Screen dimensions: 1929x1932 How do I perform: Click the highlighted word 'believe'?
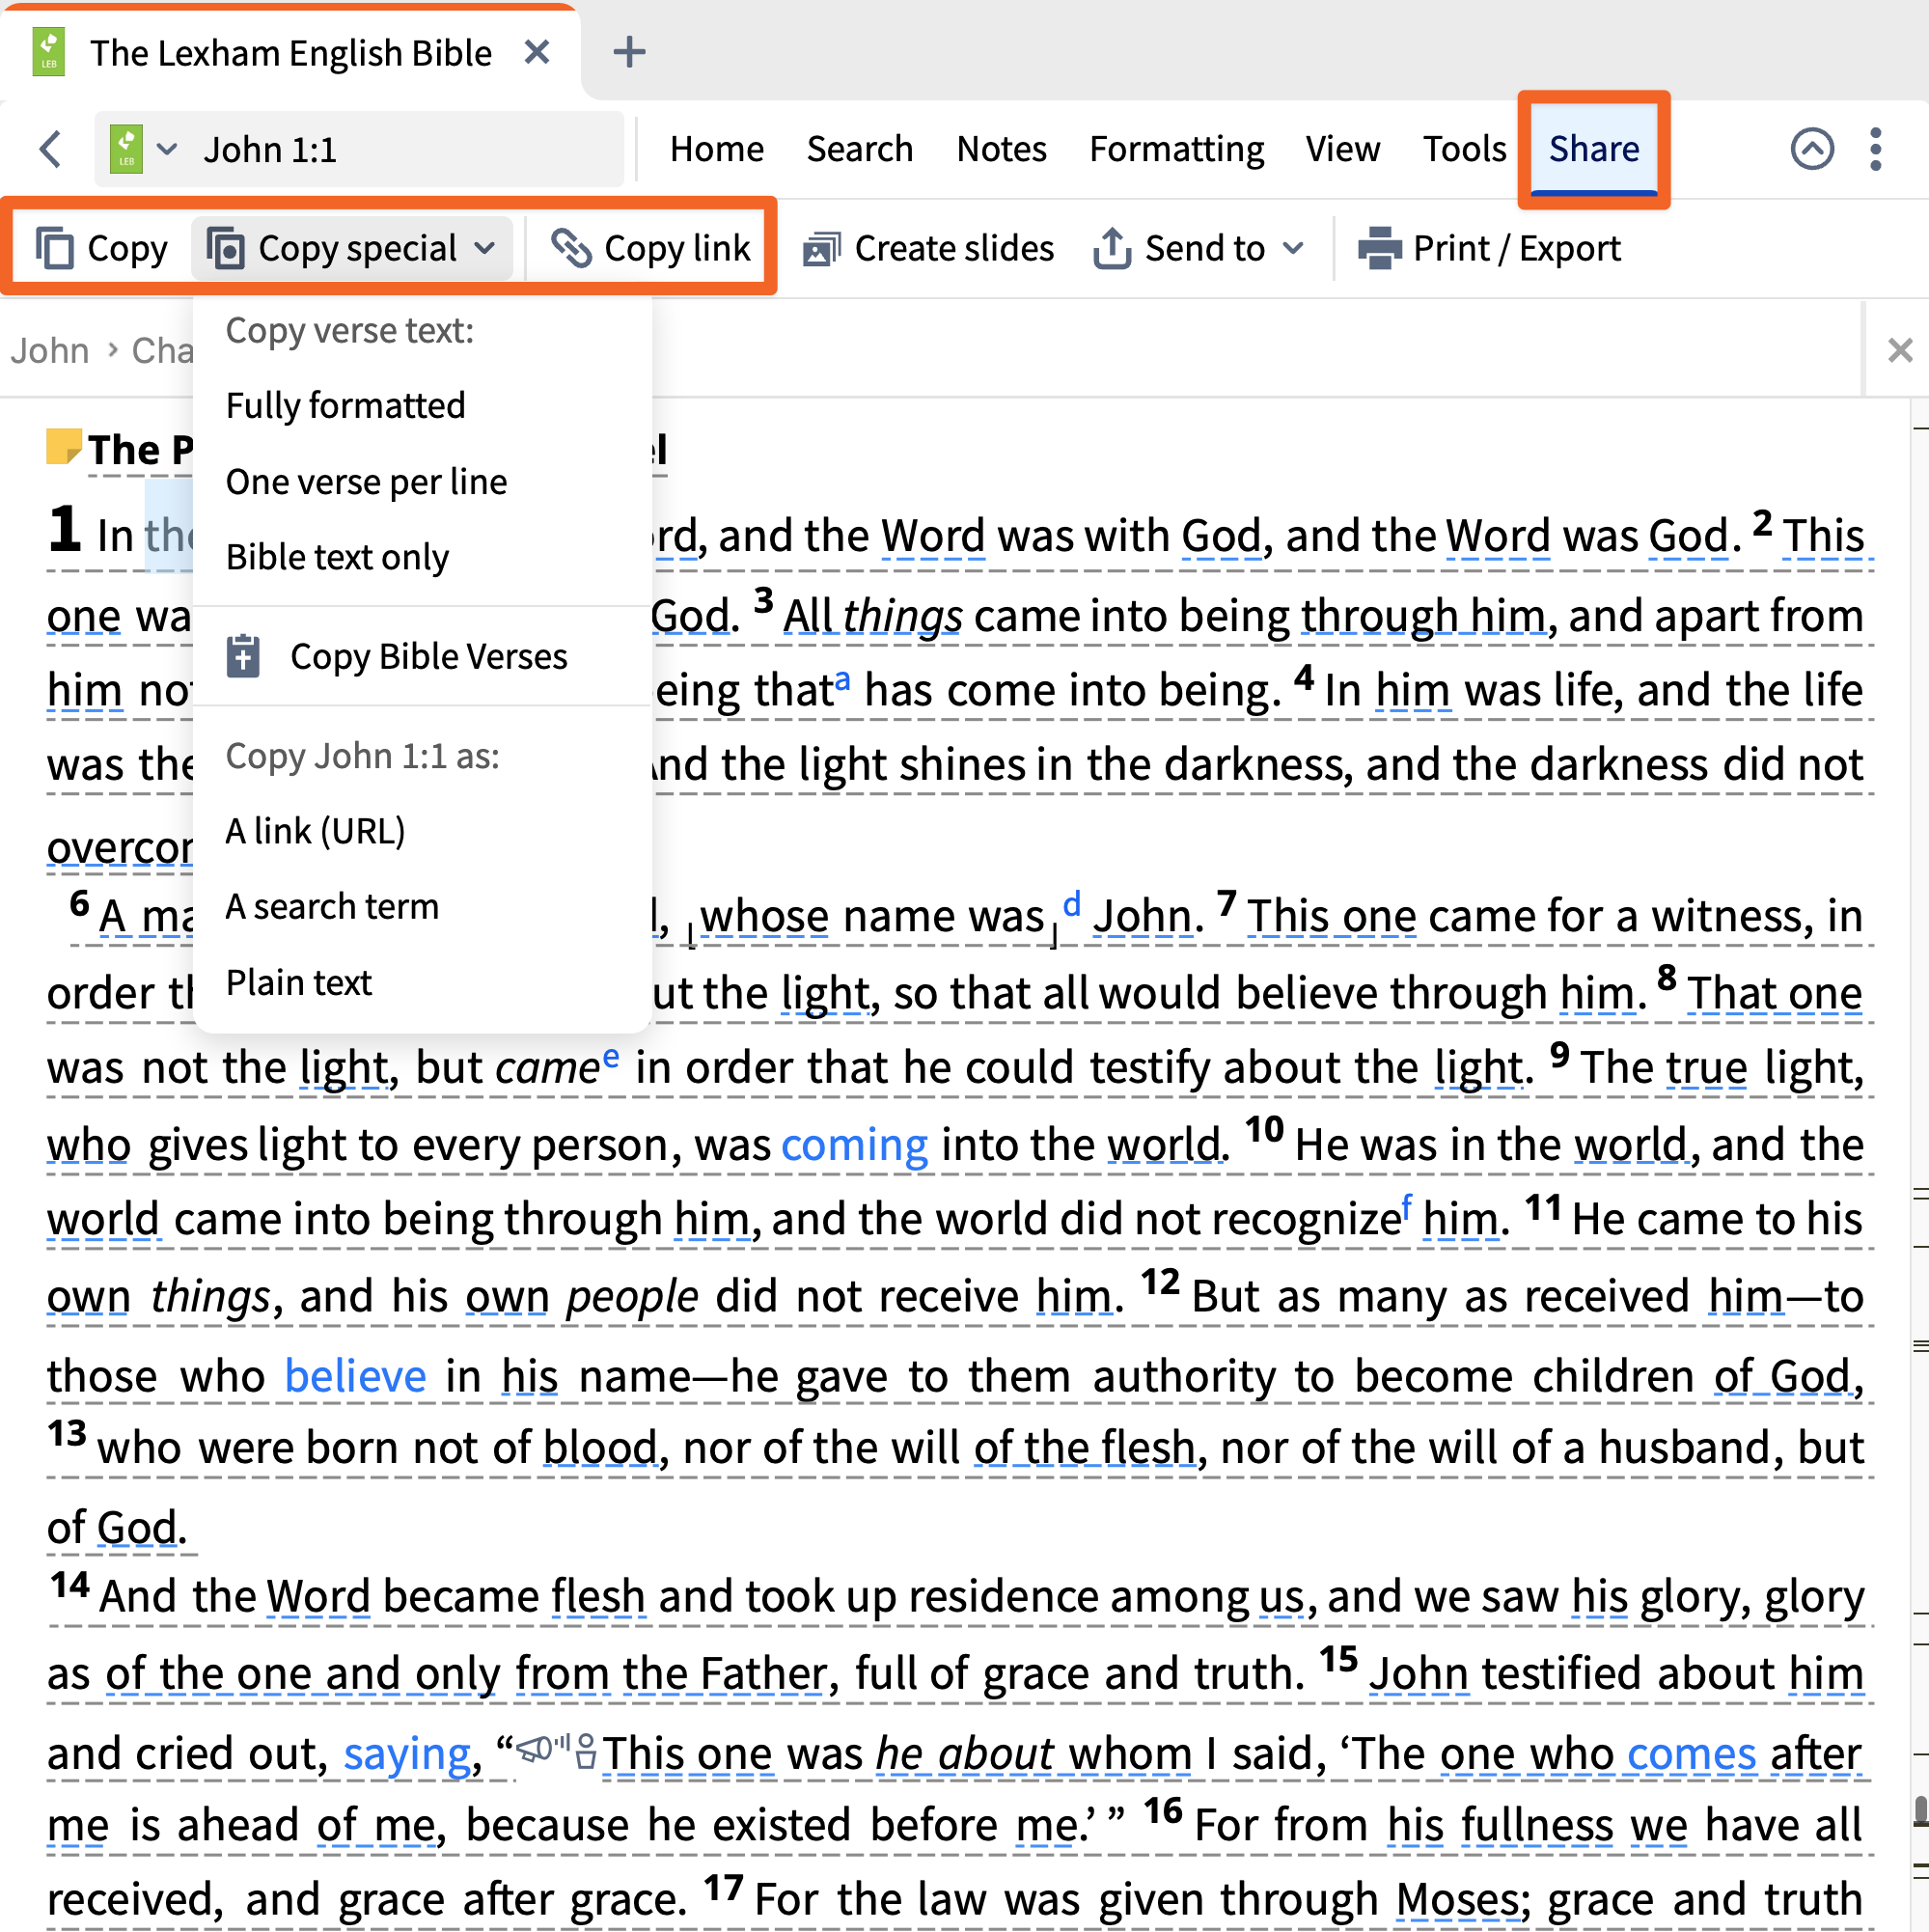(355, 1376)
